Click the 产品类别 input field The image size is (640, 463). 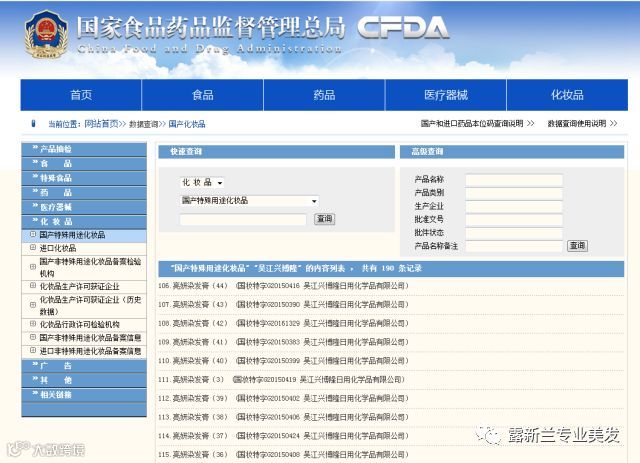pos(514,193)
